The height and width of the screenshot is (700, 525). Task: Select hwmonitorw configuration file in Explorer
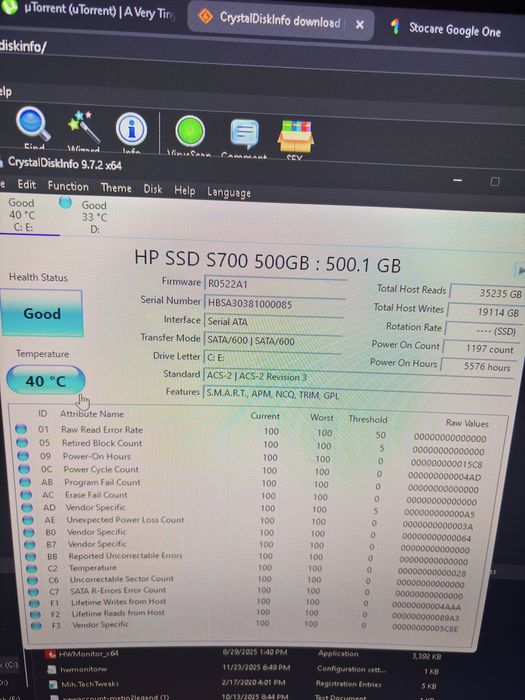click(x=83, y=669)
